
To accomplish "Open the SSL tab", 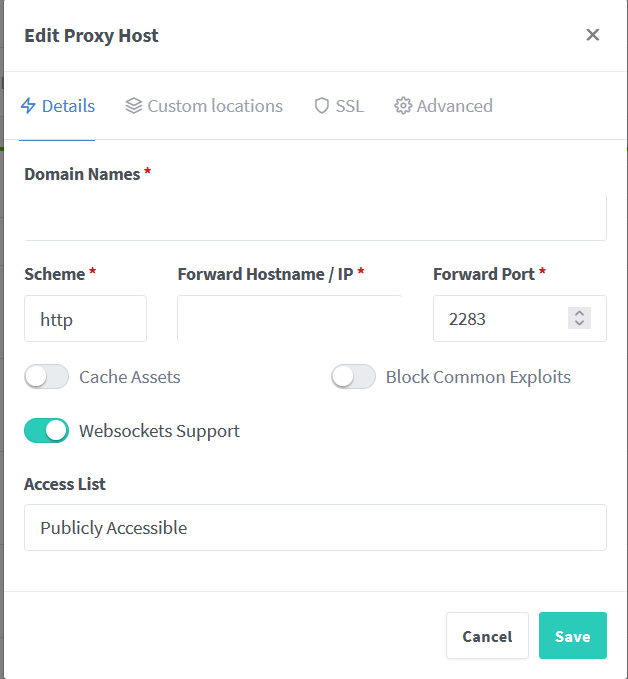I will pos(349,106).
